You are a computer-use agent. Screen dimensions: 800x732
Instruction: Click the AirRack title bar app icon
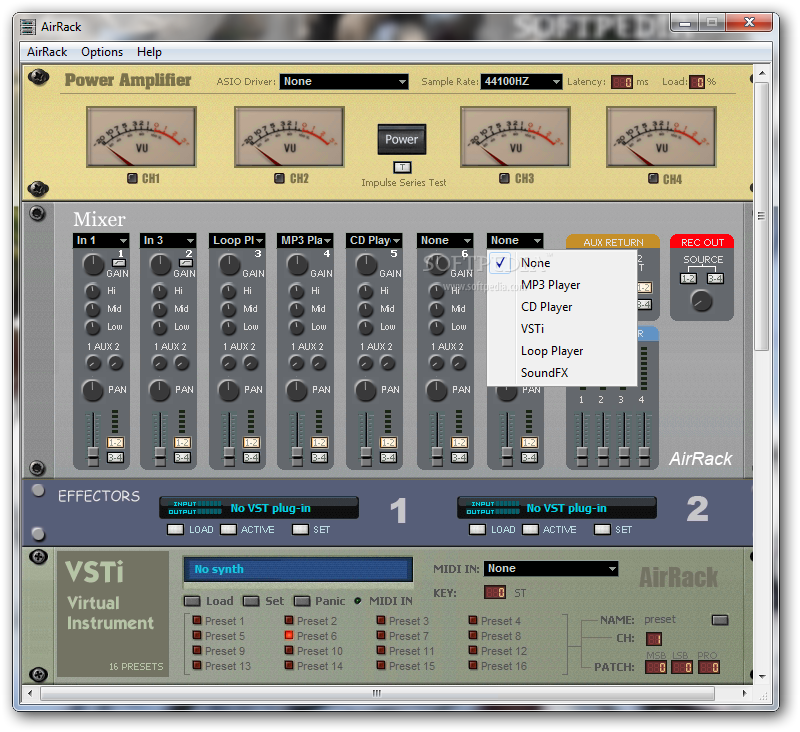[x=28, y=27]
